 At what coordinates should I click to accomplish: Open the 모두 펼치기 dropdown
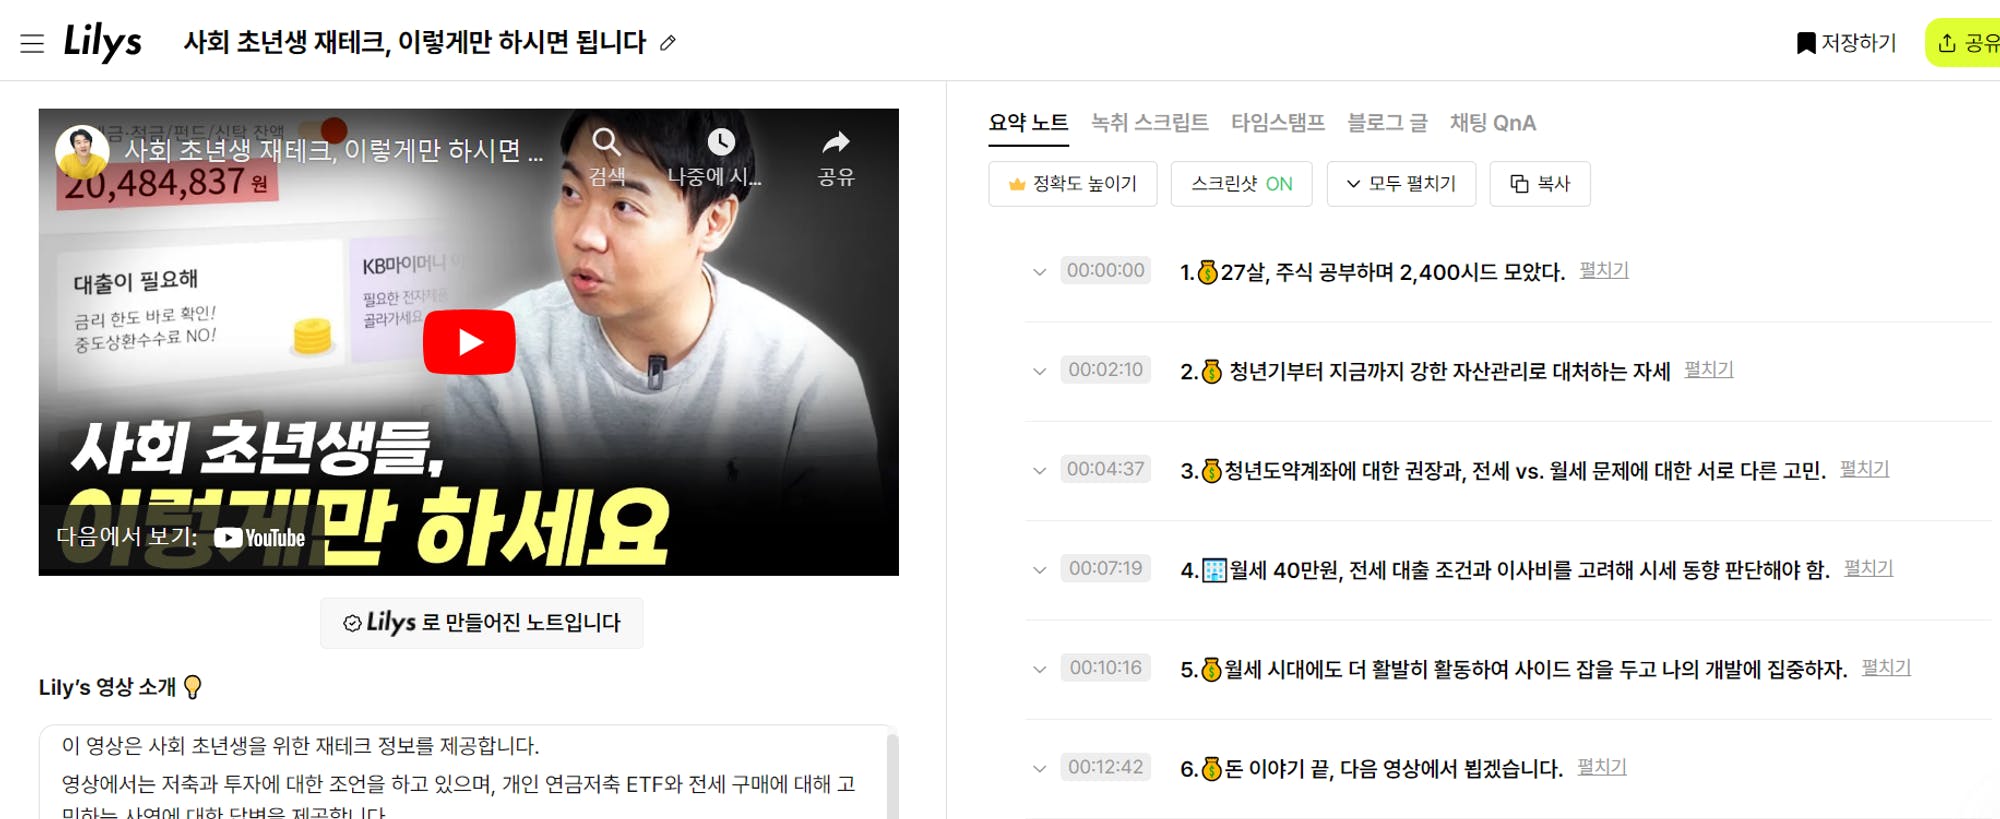click(1401, 184)
